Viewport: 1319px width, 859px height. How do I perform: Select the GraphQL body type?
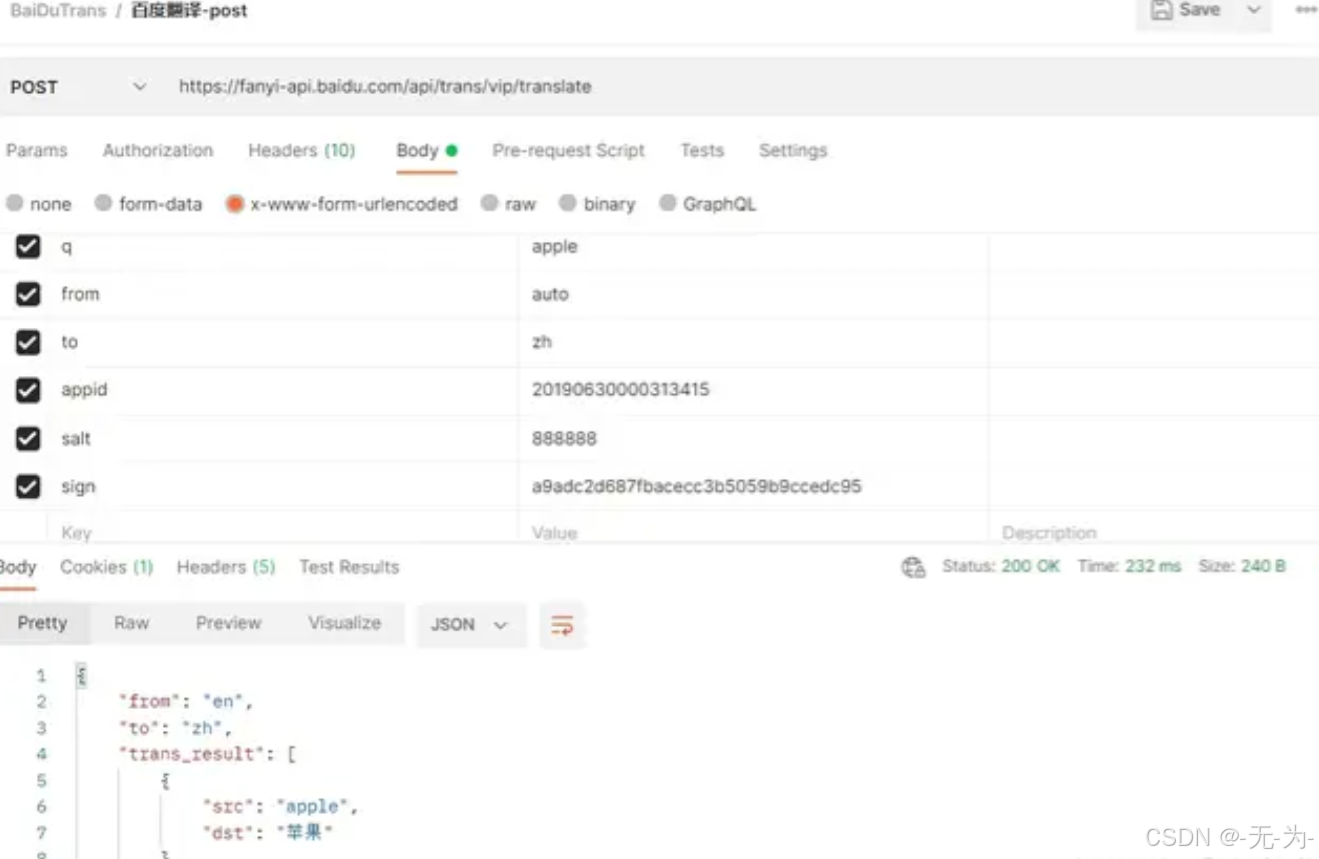(x=708, y=204)
